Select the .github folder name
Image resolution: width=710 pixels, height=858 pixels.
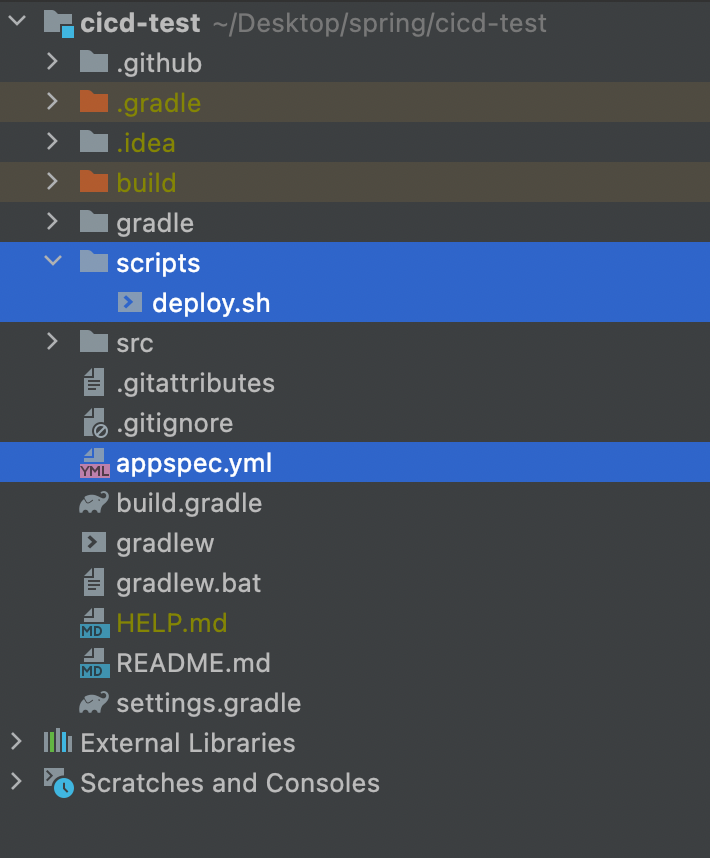pyautogui.click(x=159, y=63)
